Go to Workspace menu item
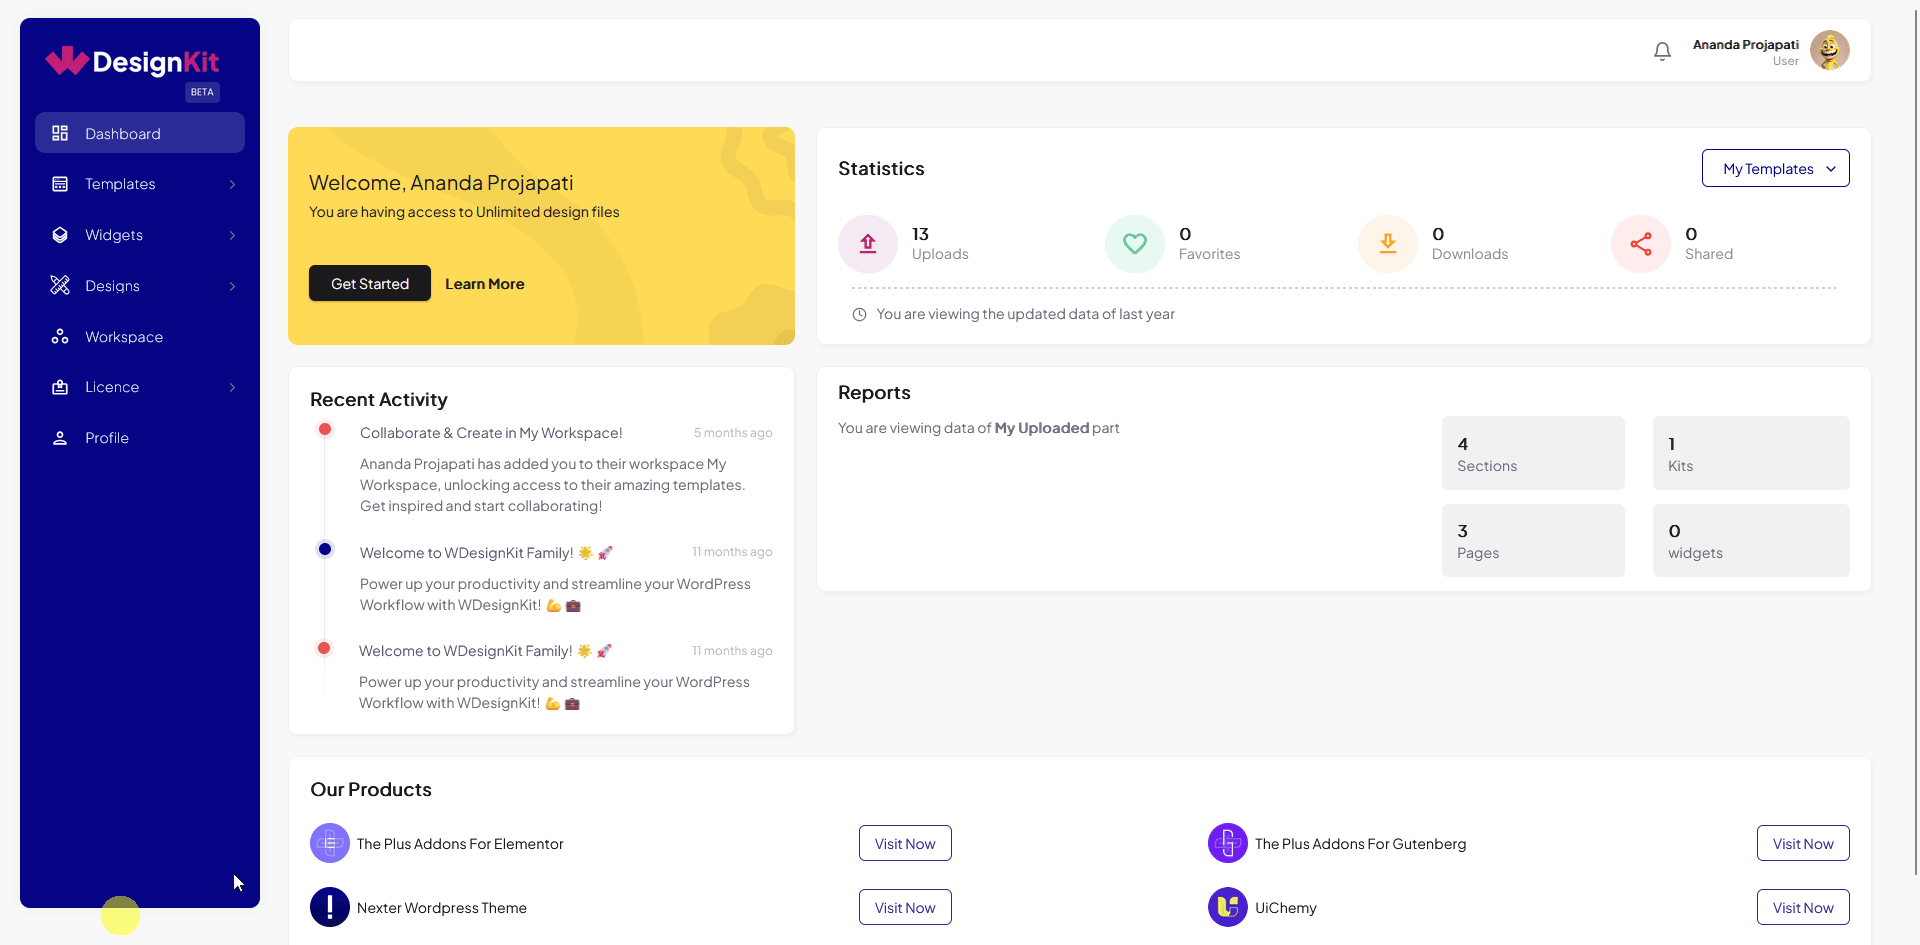The width and height of the screenshot is (1920, 945). (140, 337)
